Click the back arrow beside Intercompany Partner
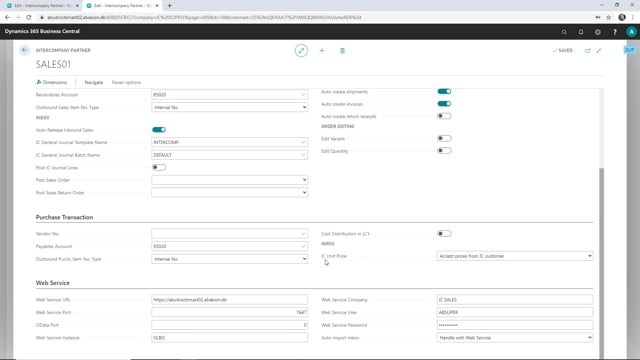640x360 pixels. point(24,50)
